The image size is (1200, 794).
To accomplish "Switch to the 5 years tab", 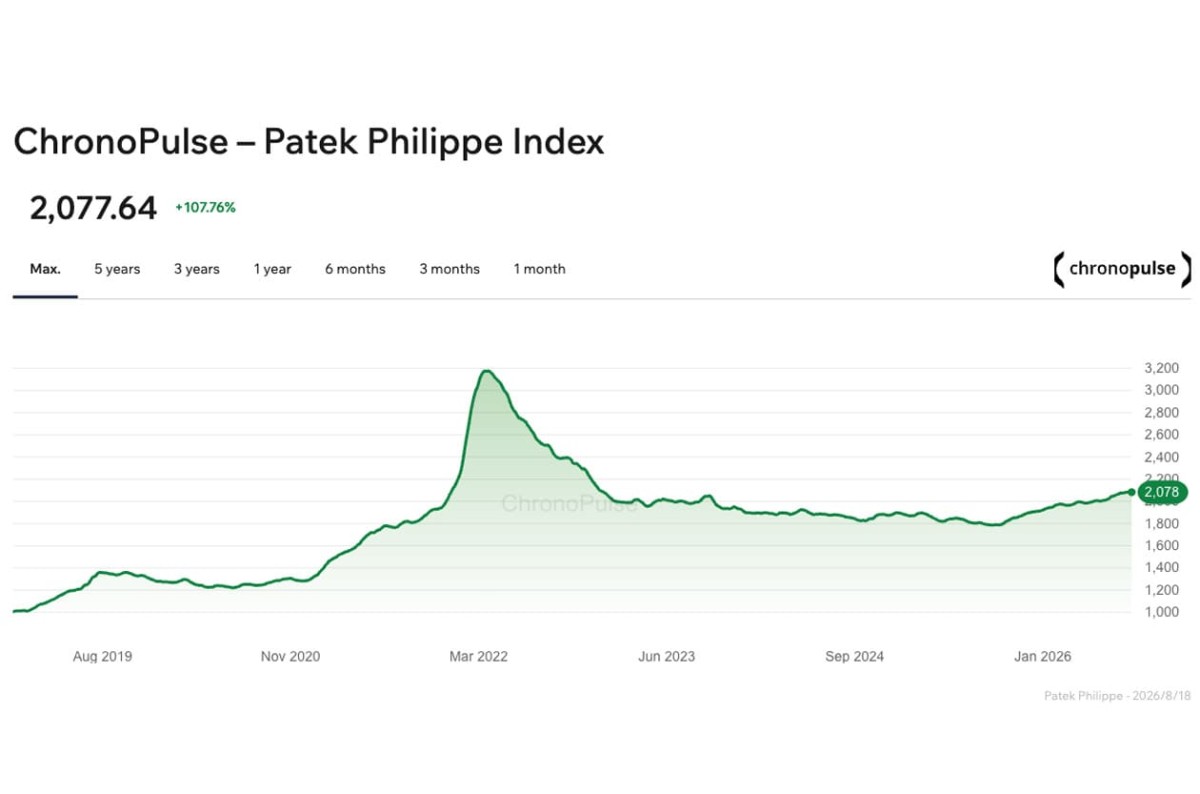I will (117, 269).
